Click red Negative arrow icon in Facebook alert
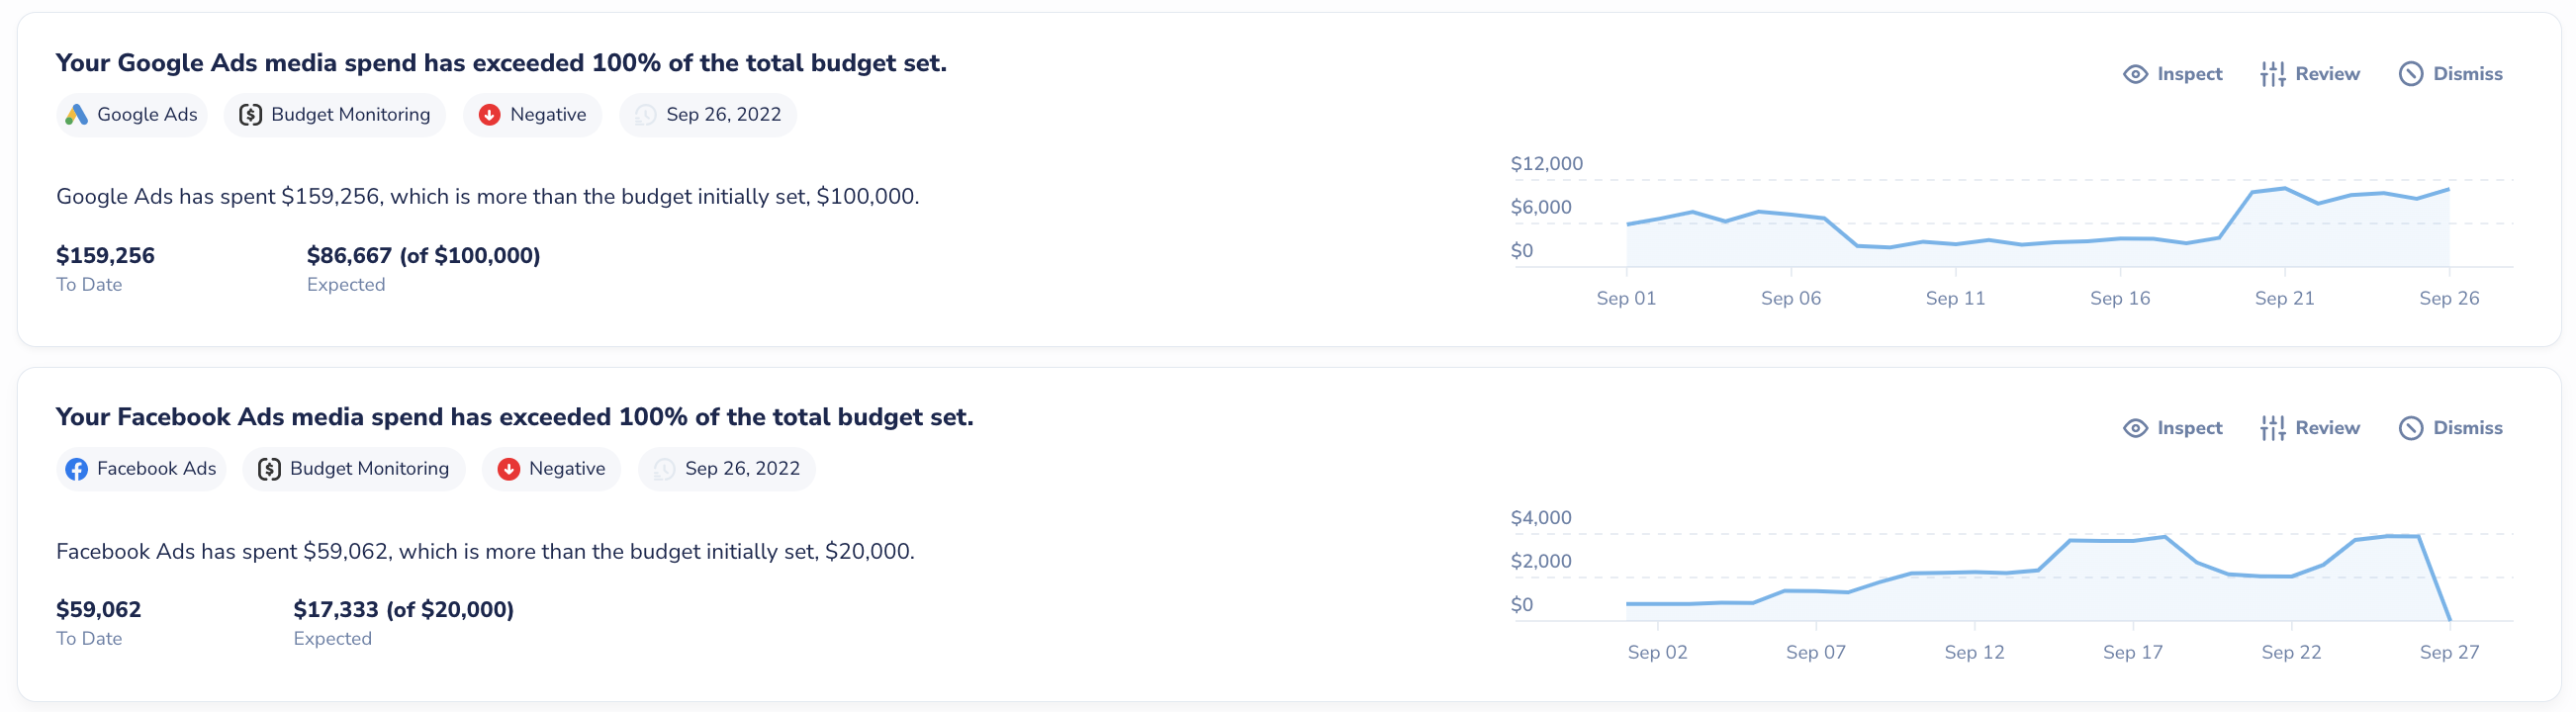 click(508, 469)
